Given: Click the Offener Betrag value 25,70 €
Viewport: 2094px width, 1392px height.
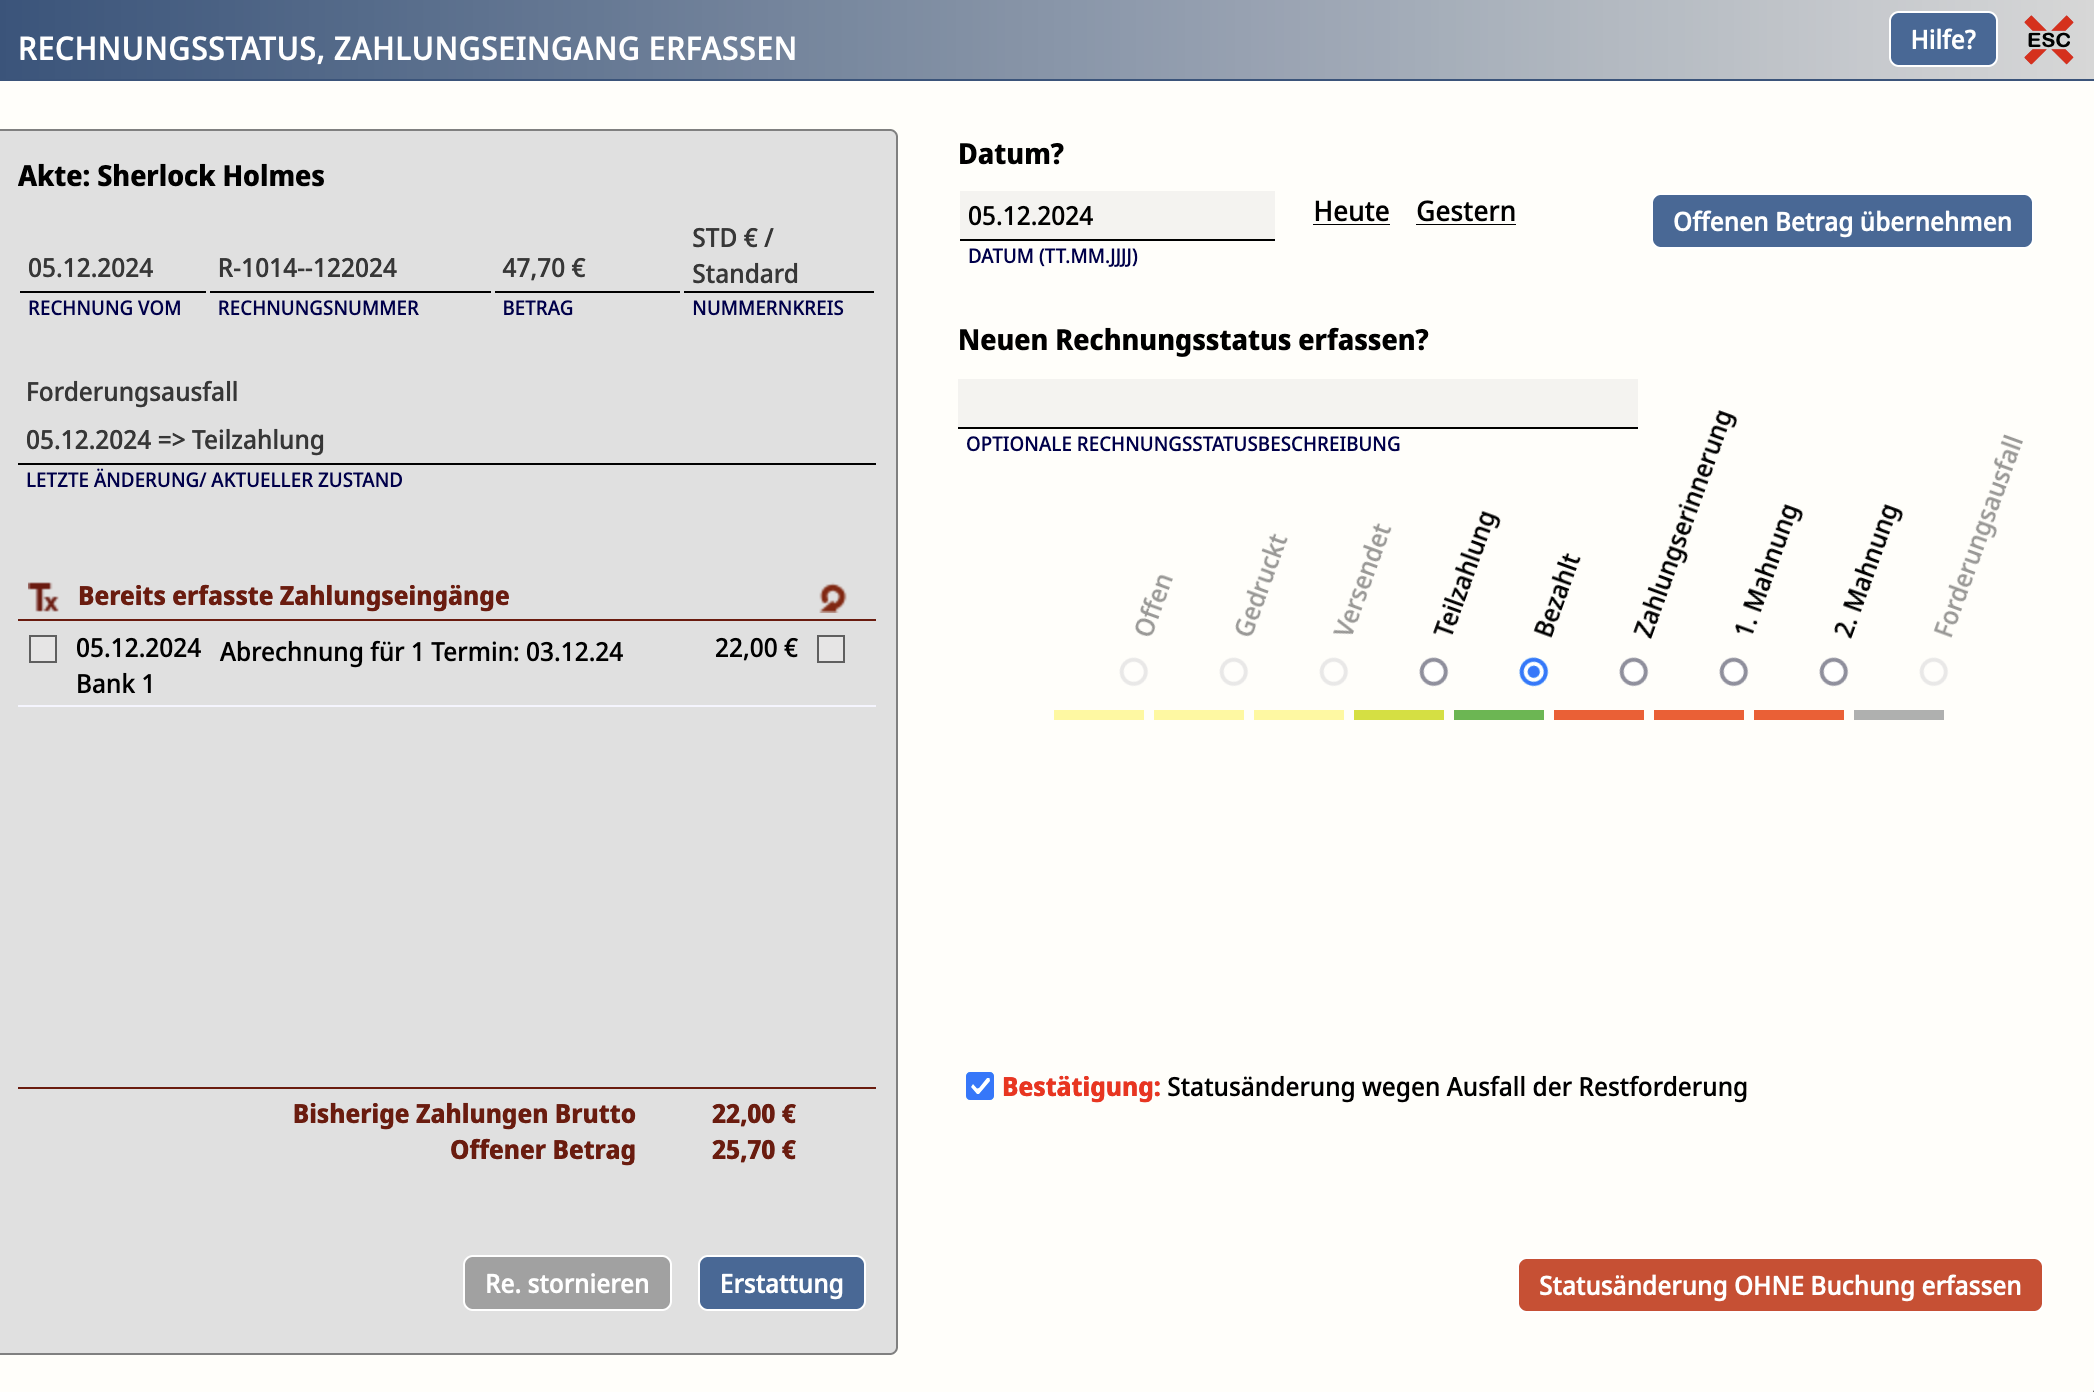Looking at the screenshot, I should click(753, 1150).
